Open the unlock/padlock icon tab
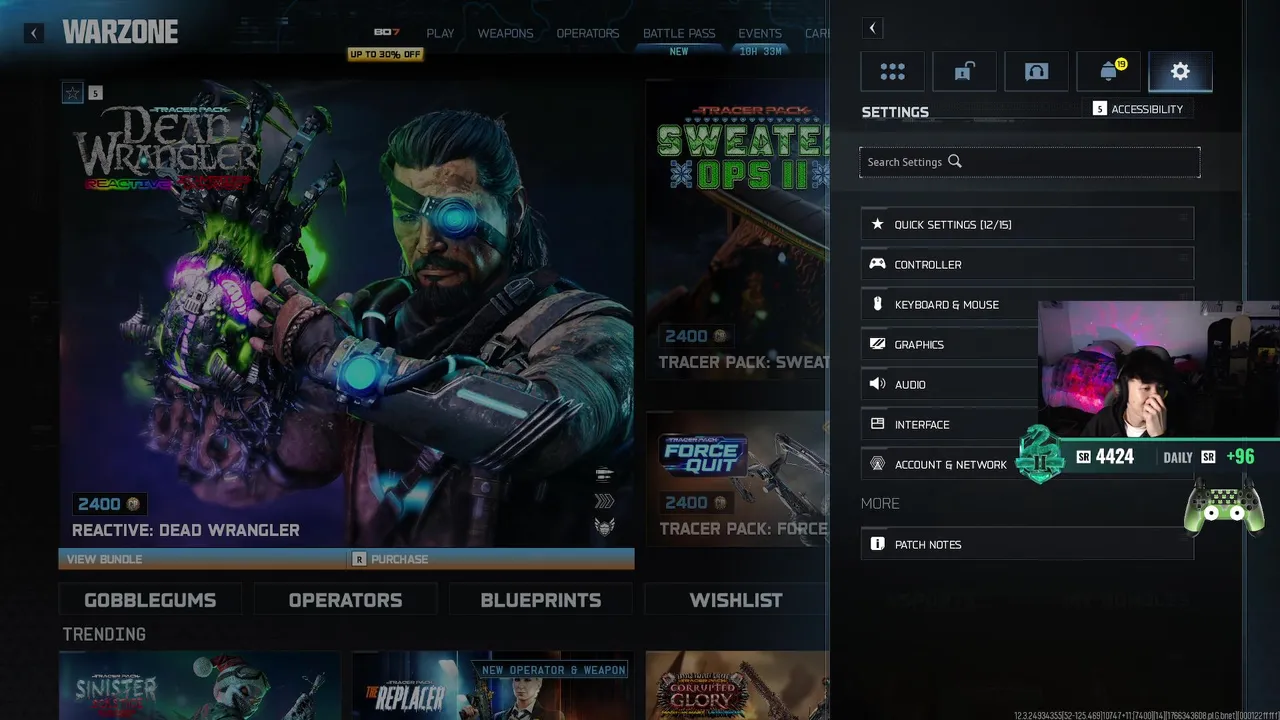Viewport: 1280px width, 720px height. 964,72
